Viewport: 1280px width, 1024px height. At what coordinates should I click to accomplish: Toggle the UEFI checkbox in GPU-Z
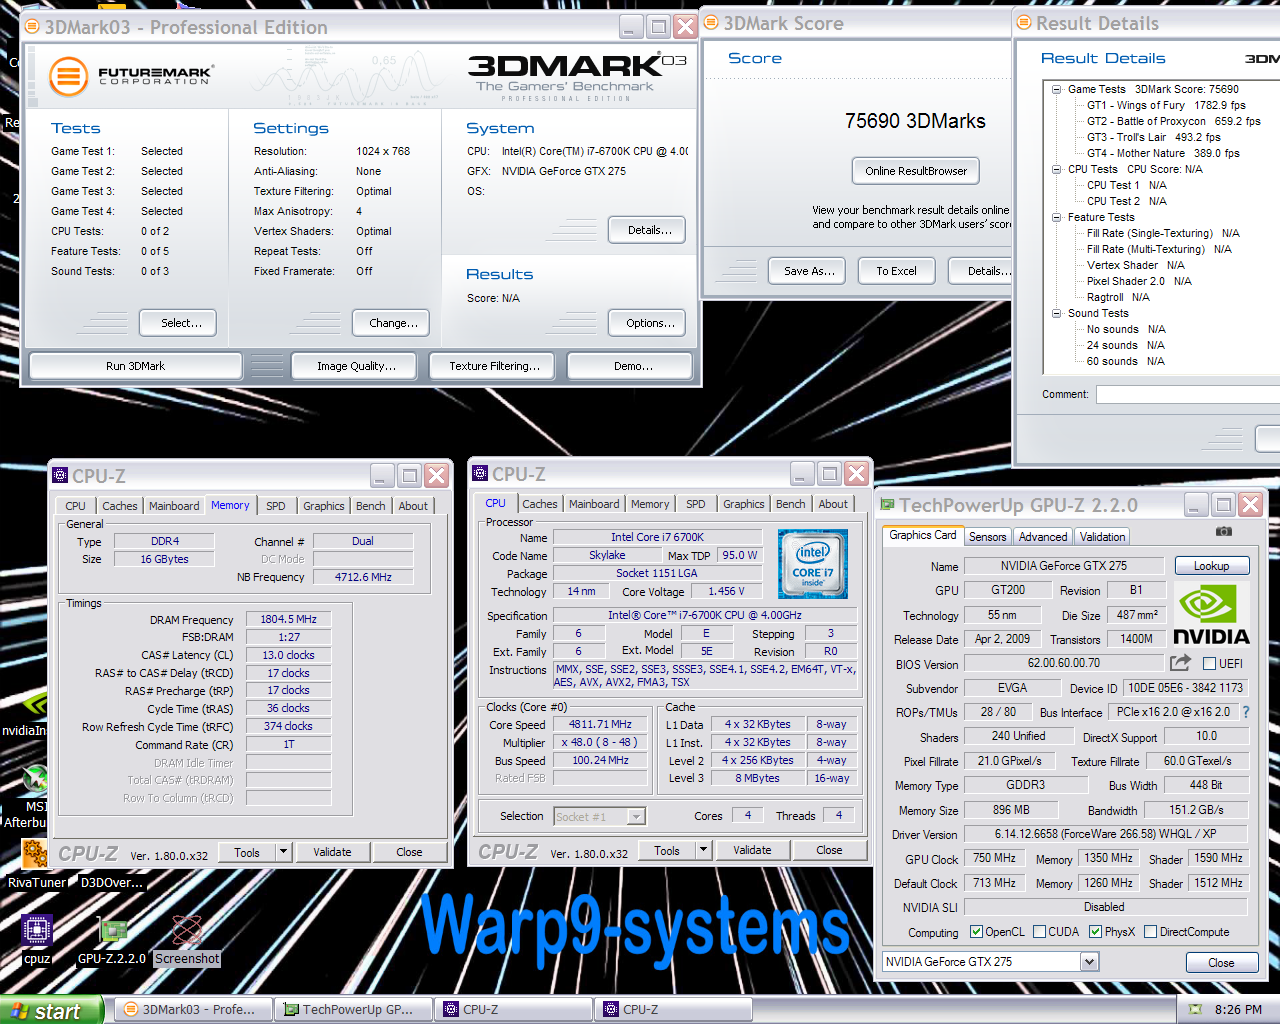[1209, 663]
